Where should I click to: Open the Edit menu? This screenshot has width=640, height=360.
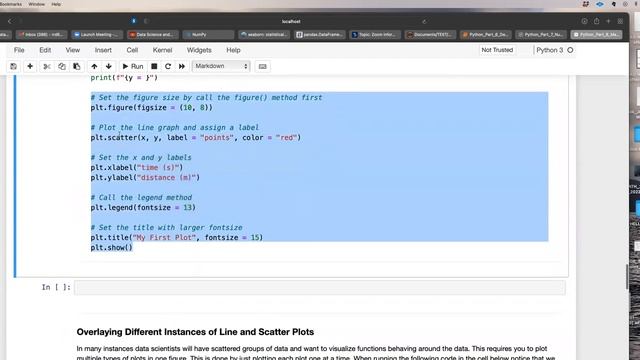pyautogui.click(x=45, y=50)
